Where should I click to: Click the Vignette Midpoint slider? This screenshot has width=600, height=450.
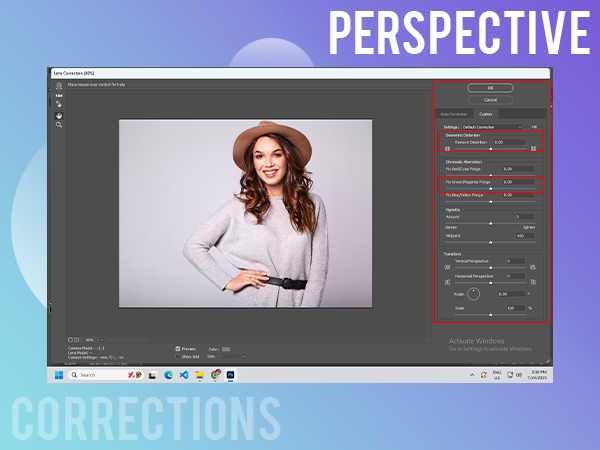point(491,243)
